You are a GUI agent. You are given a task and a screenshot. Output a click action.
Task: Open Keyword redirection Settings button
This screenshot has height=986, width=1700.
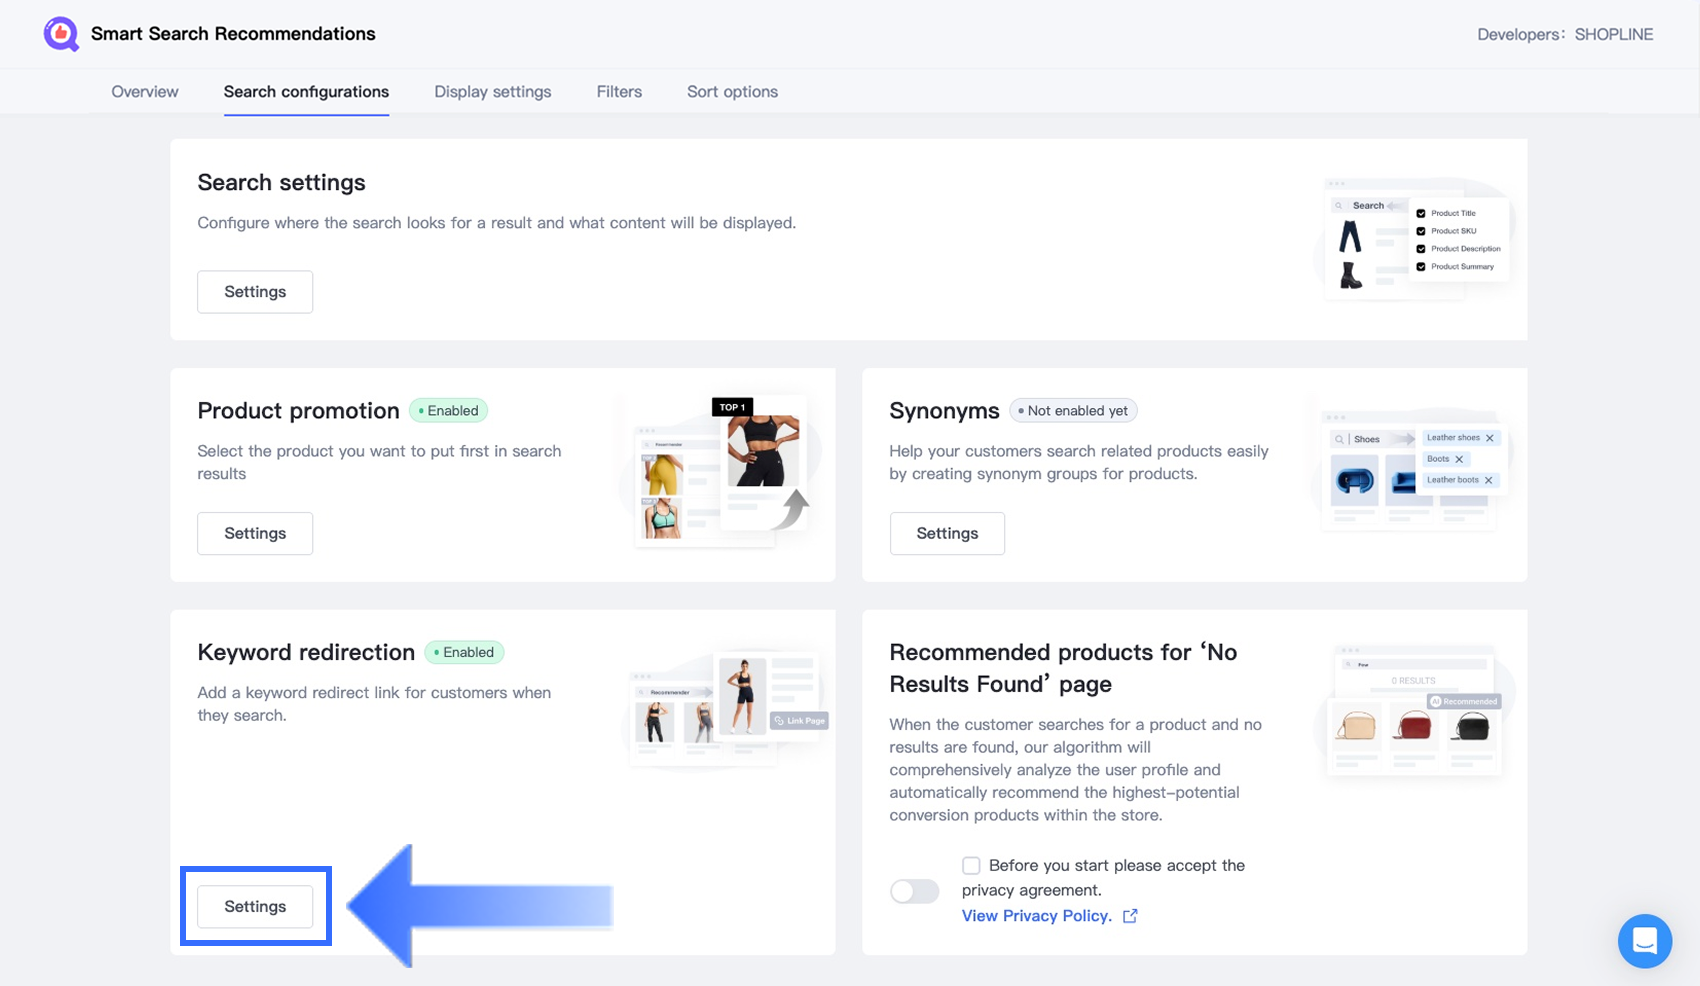click(x=255, y=906)
